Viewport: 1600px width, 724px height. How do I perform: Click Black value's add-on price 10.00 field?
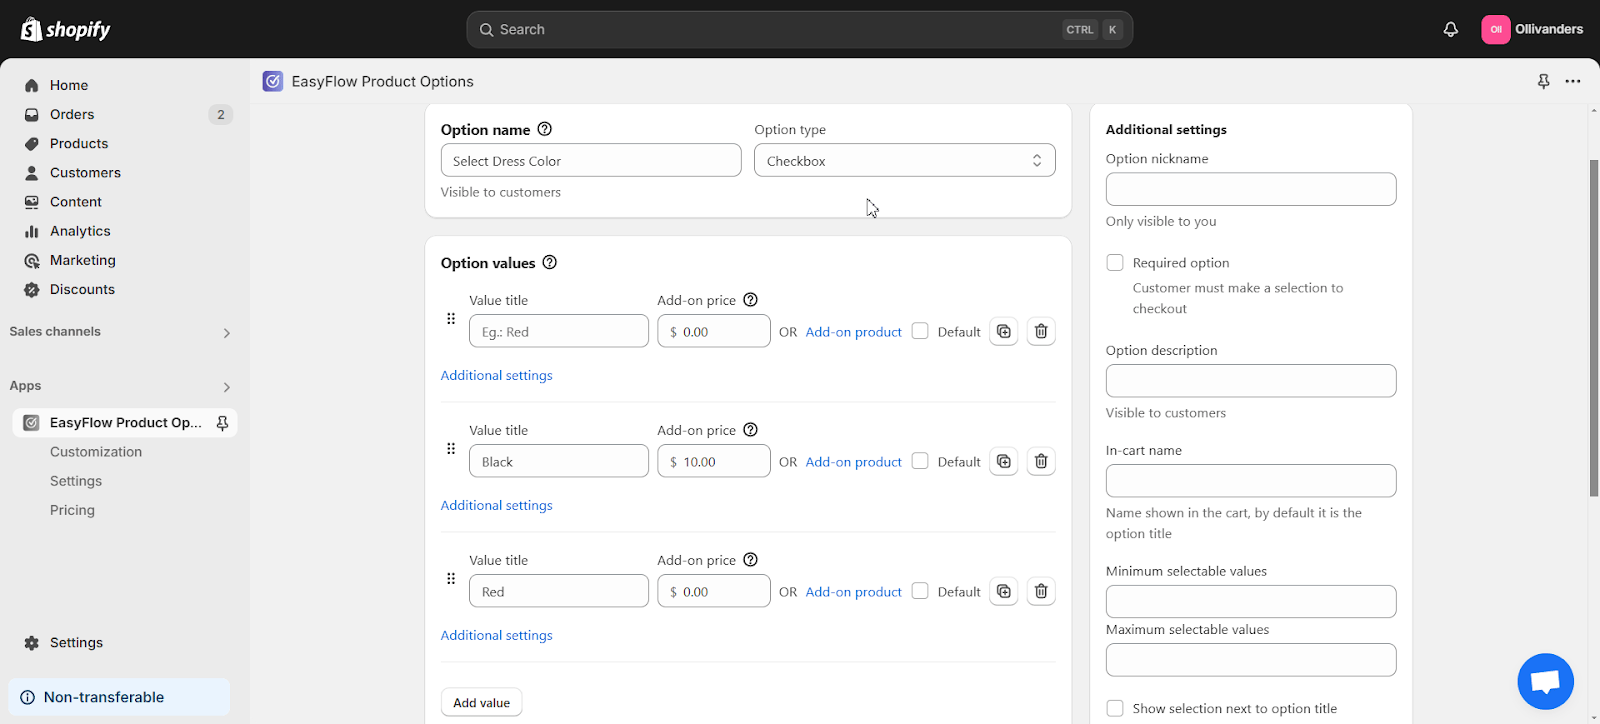714,461
